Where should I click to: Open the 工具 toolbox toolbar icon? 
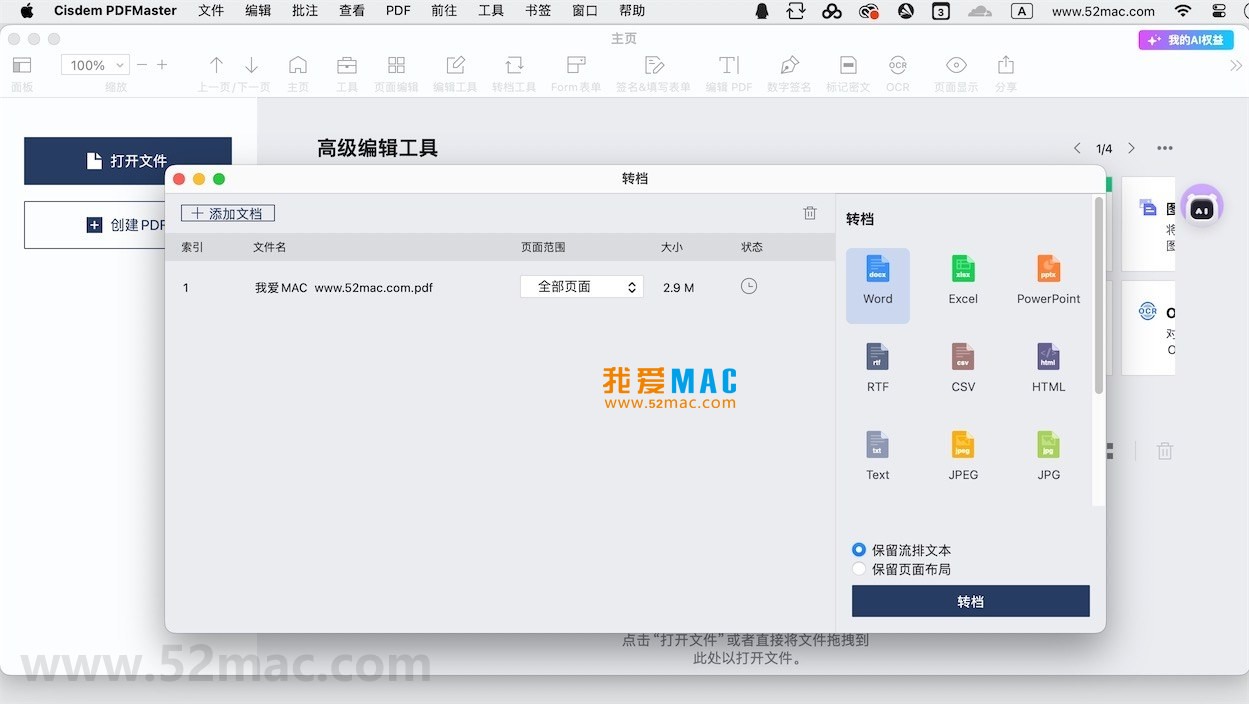point(347,65)
